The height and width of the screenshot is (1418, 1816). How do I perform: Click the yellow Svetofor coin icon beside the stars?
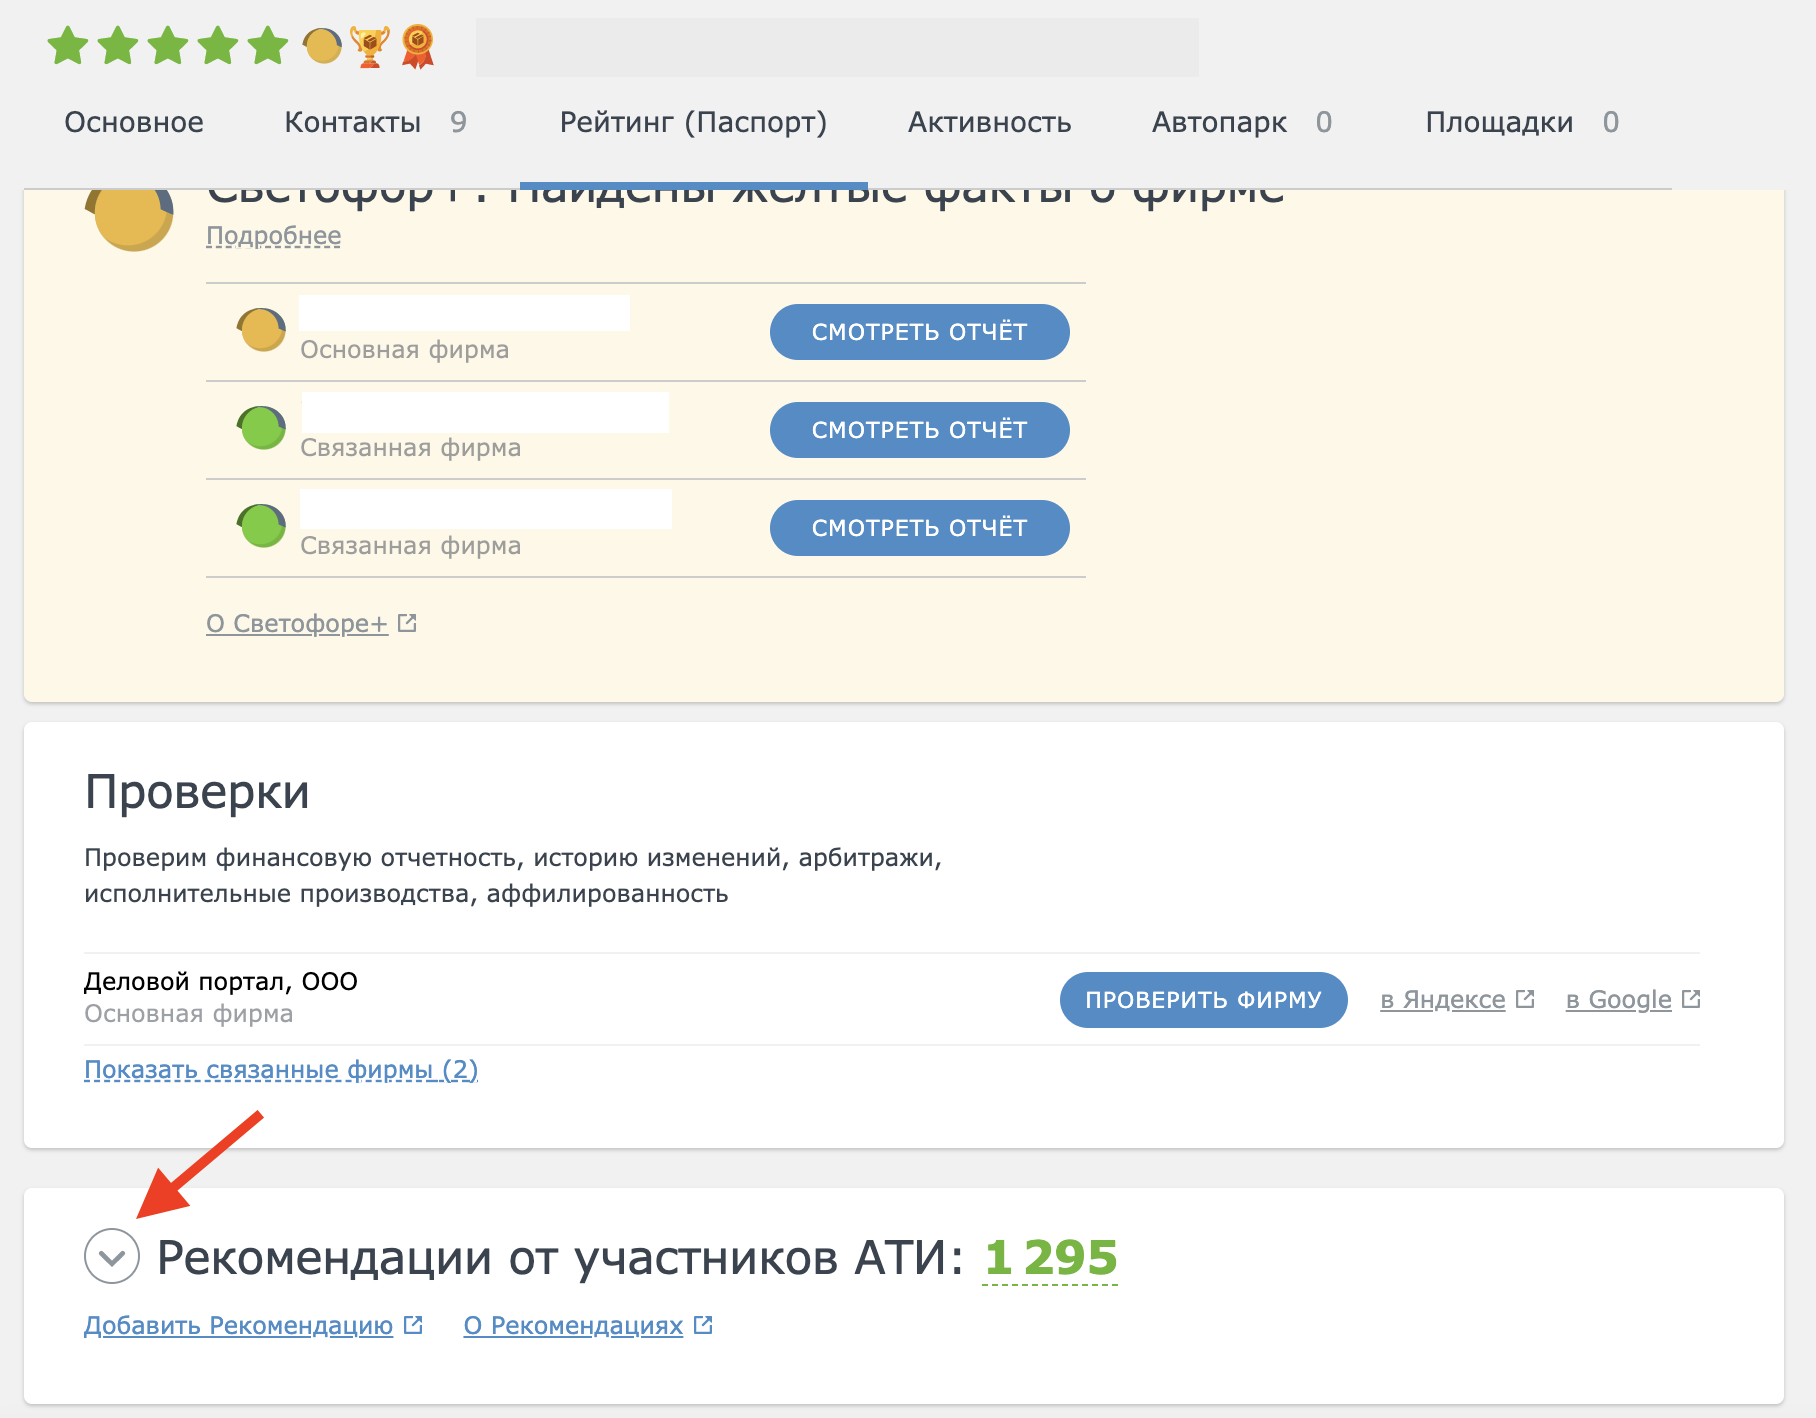(x=322, y=46)
